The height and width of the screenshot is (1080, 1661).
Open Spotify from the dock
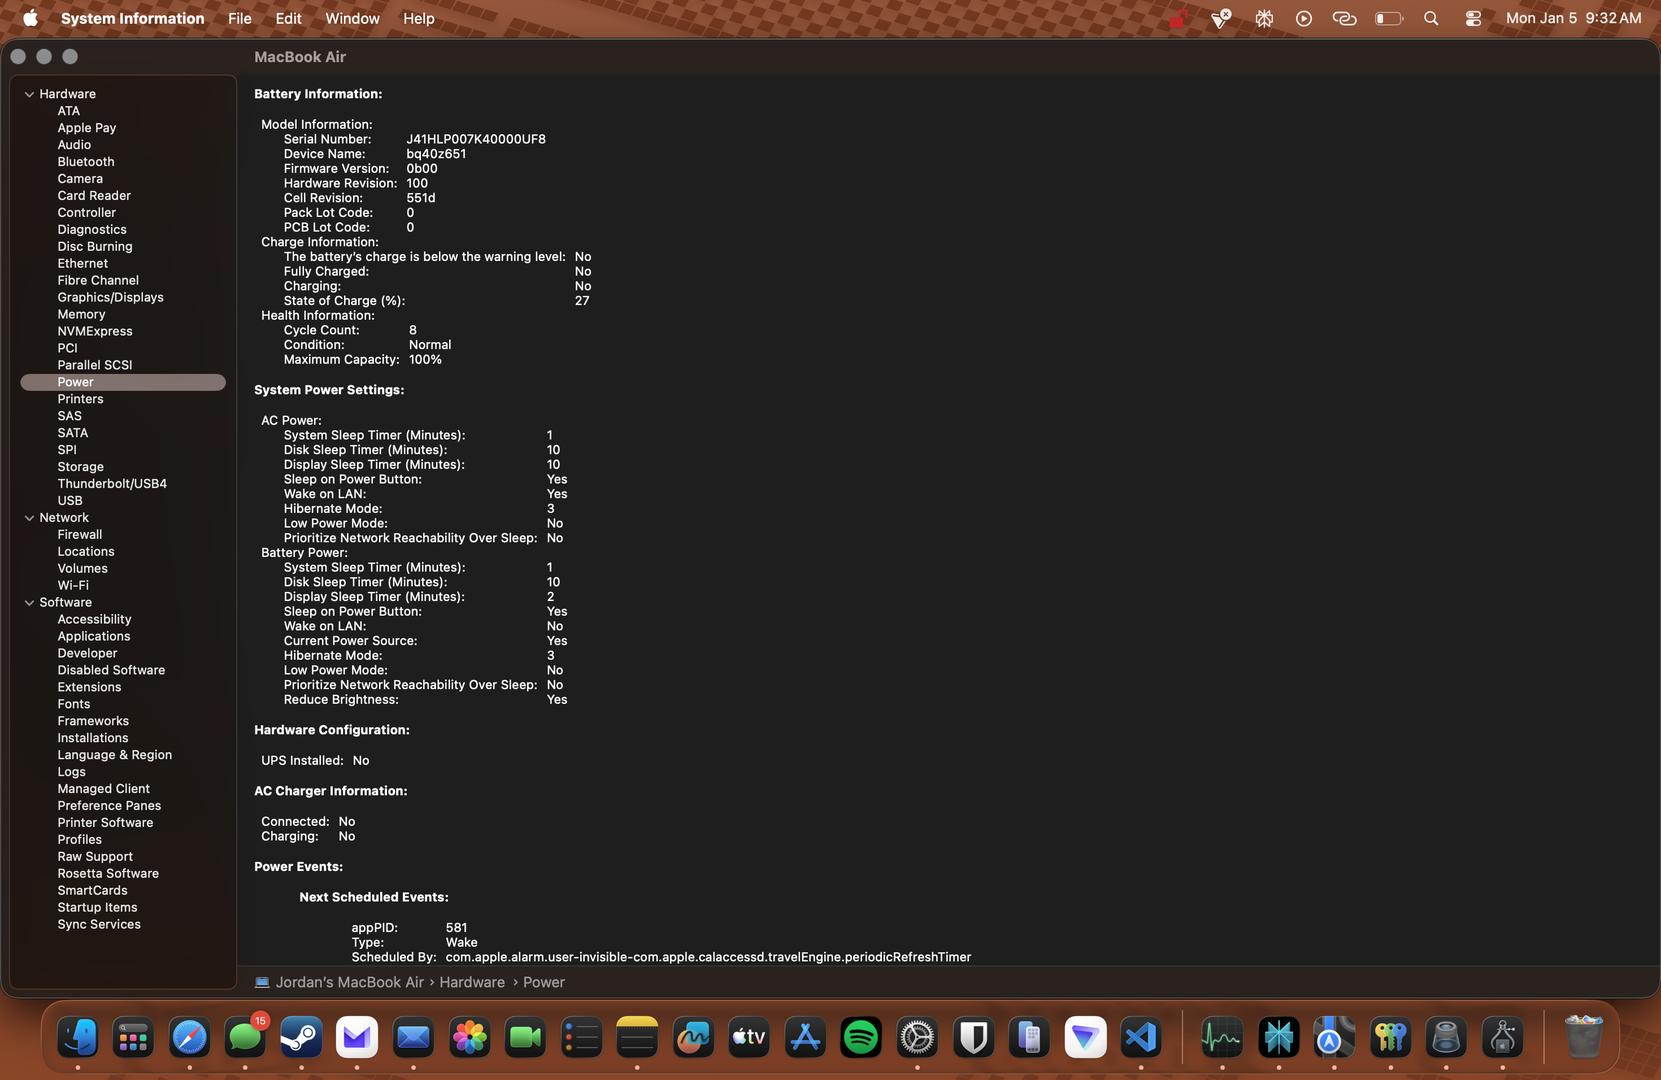861,1038
